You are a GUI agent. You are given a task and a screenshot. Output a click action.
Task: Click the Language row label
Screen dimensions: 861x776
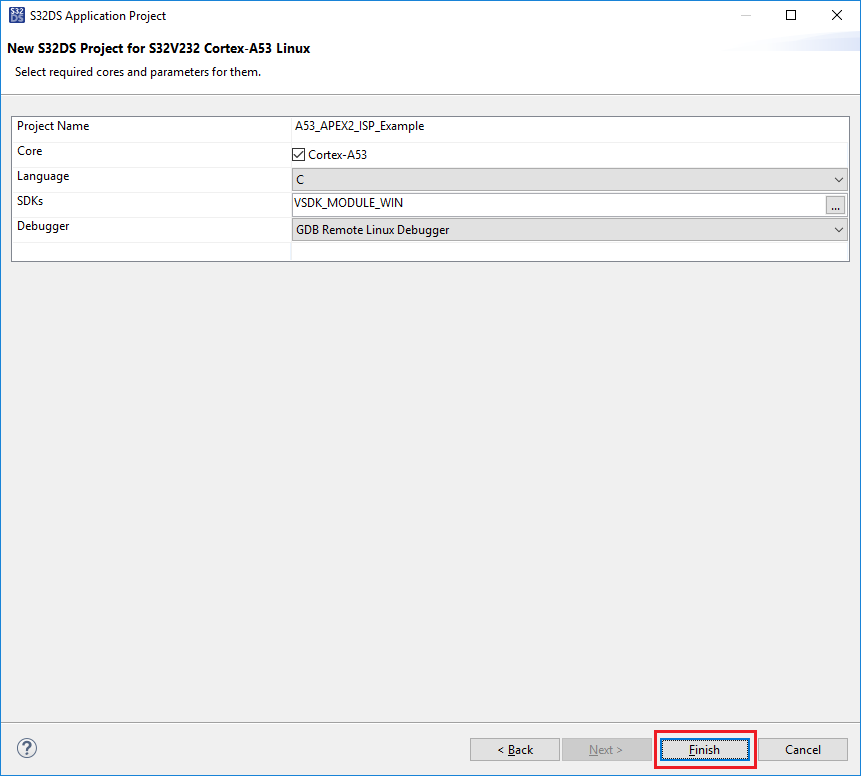click(43, 176)
